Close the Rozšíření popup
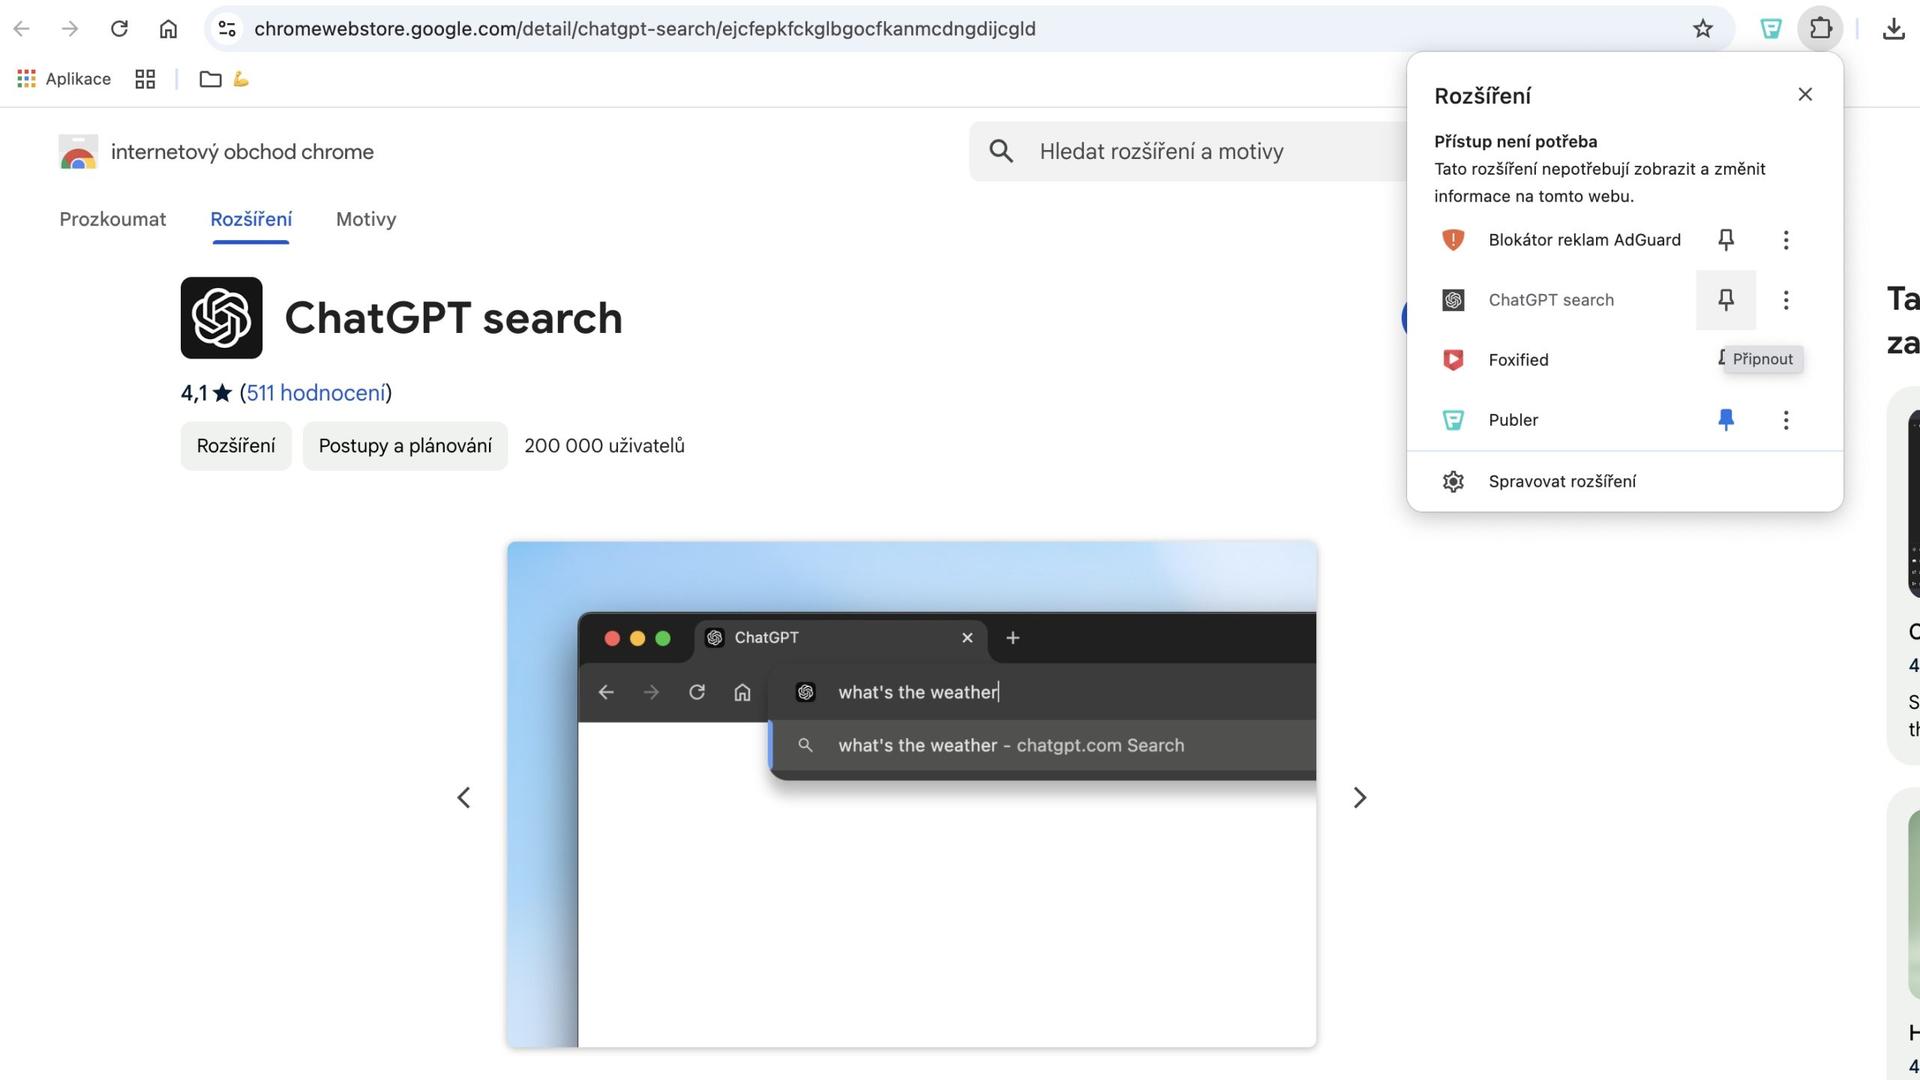This screenshot has height=1080, width=1920. pos(1805,94)
